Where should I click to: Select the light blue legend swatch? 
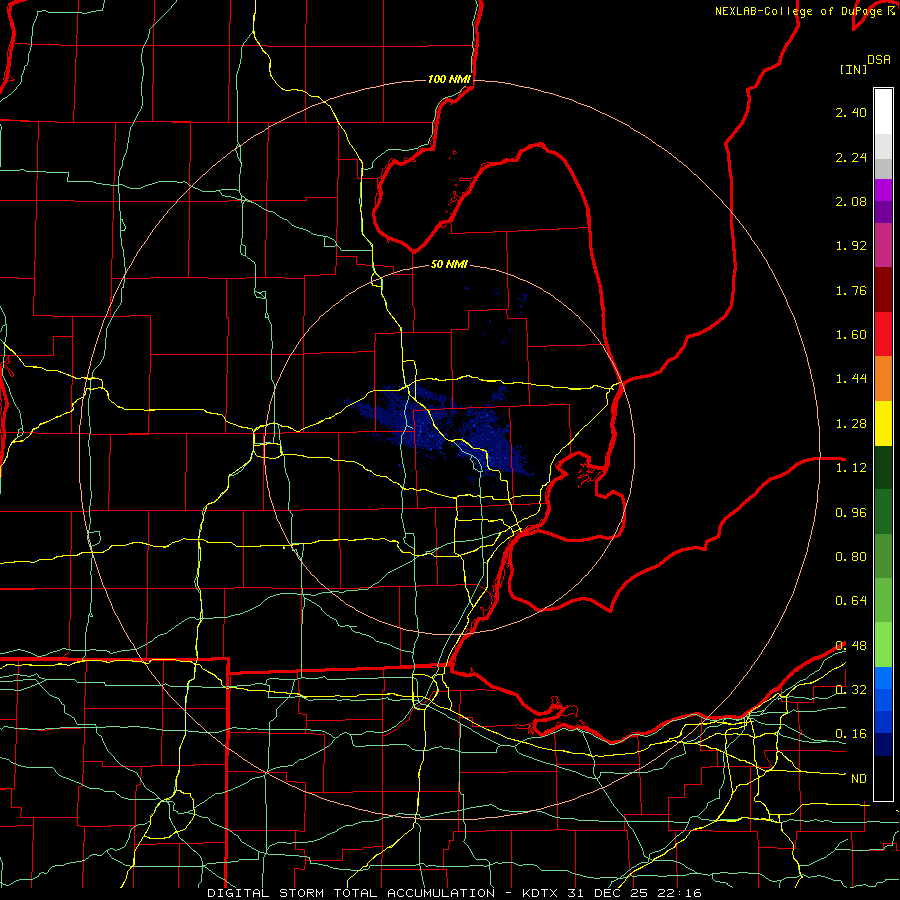883,678
